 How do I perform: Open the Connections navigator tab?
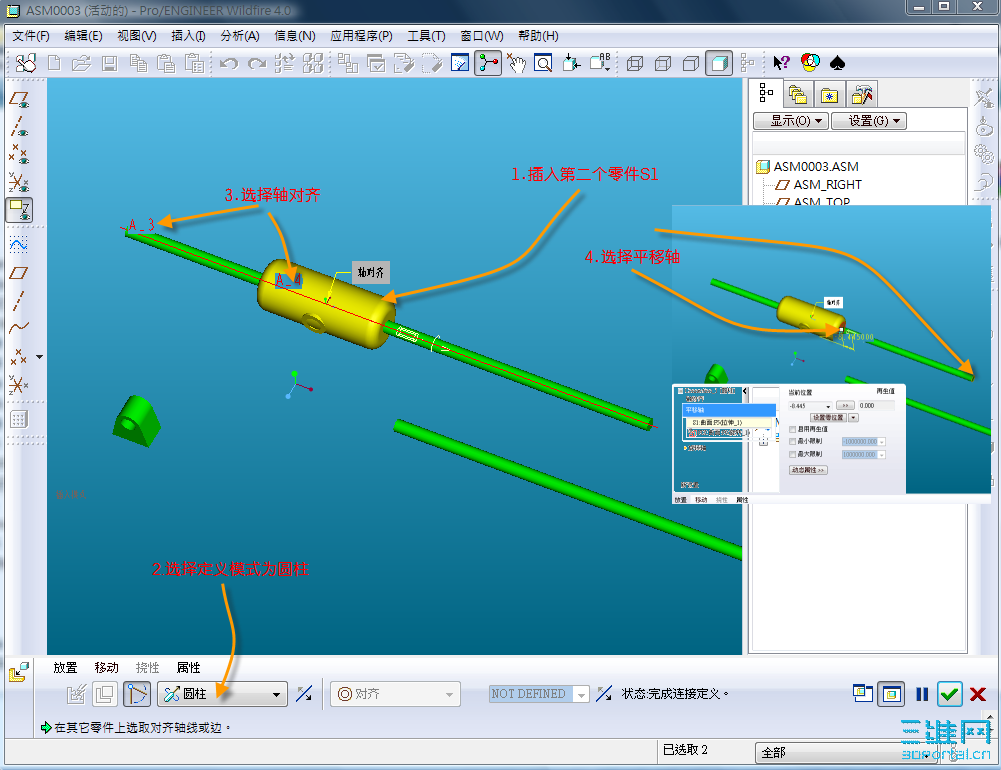pos(861,94)
